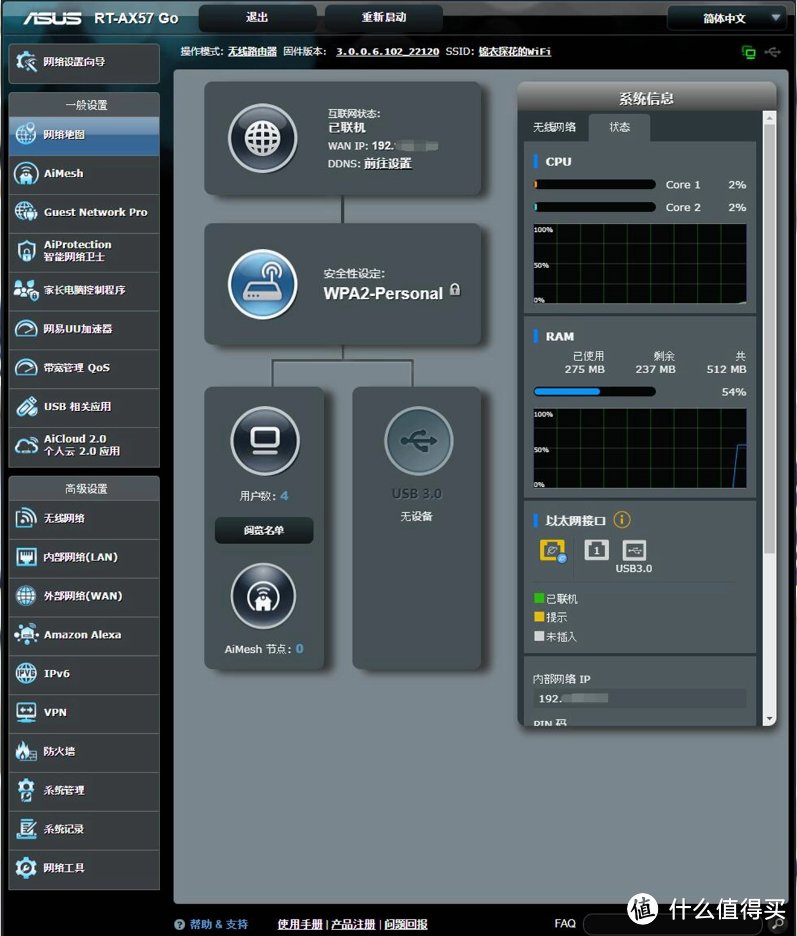797x936 pixels.
Task: Click the green network status icon at top right
Action: (x=748, y=52)
